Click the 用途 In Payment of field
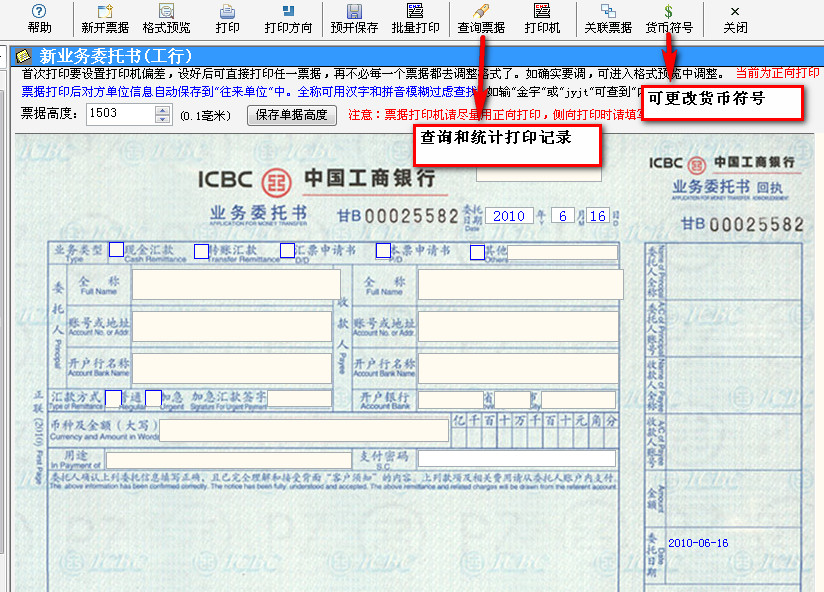824x592 pixels. pyautogui.click(x=229, y=460)
